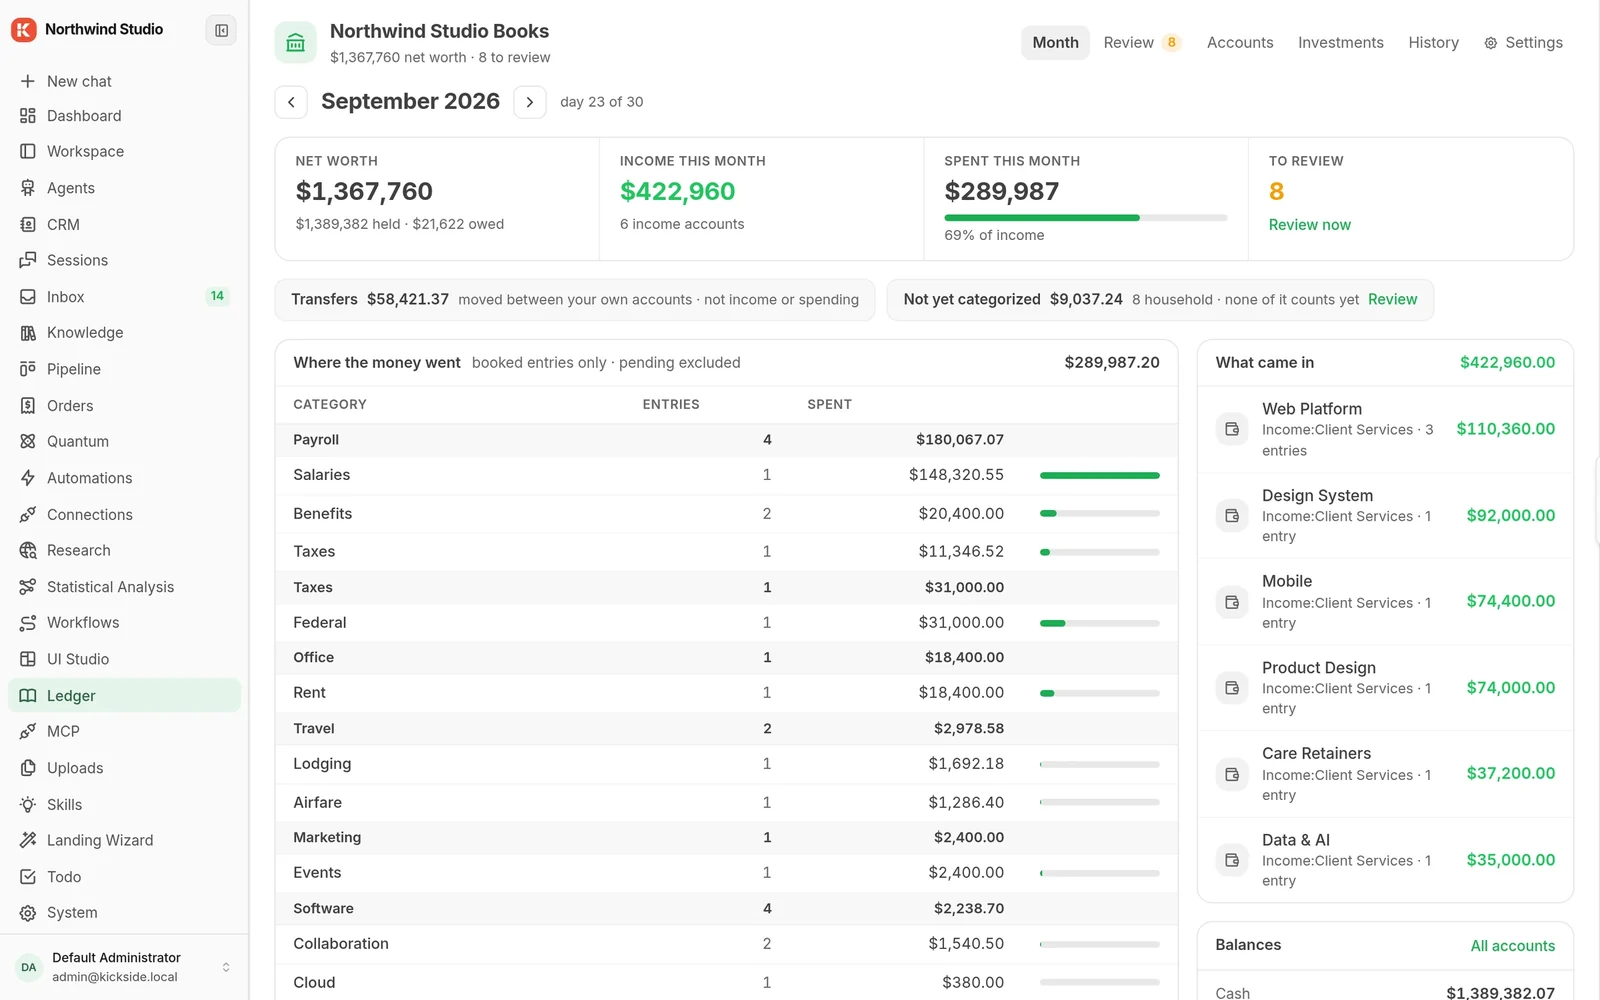Collapse the sidebar with the panel icon

(221, 30)
